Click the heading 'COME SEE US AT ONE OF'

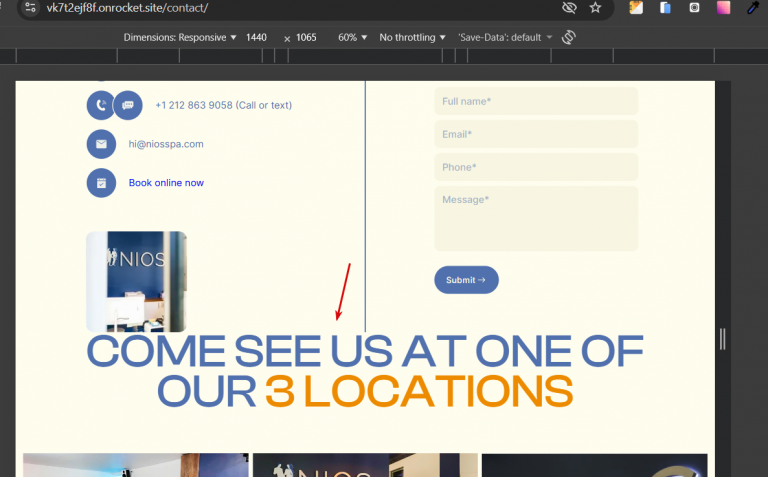click(x=365, y=351)
